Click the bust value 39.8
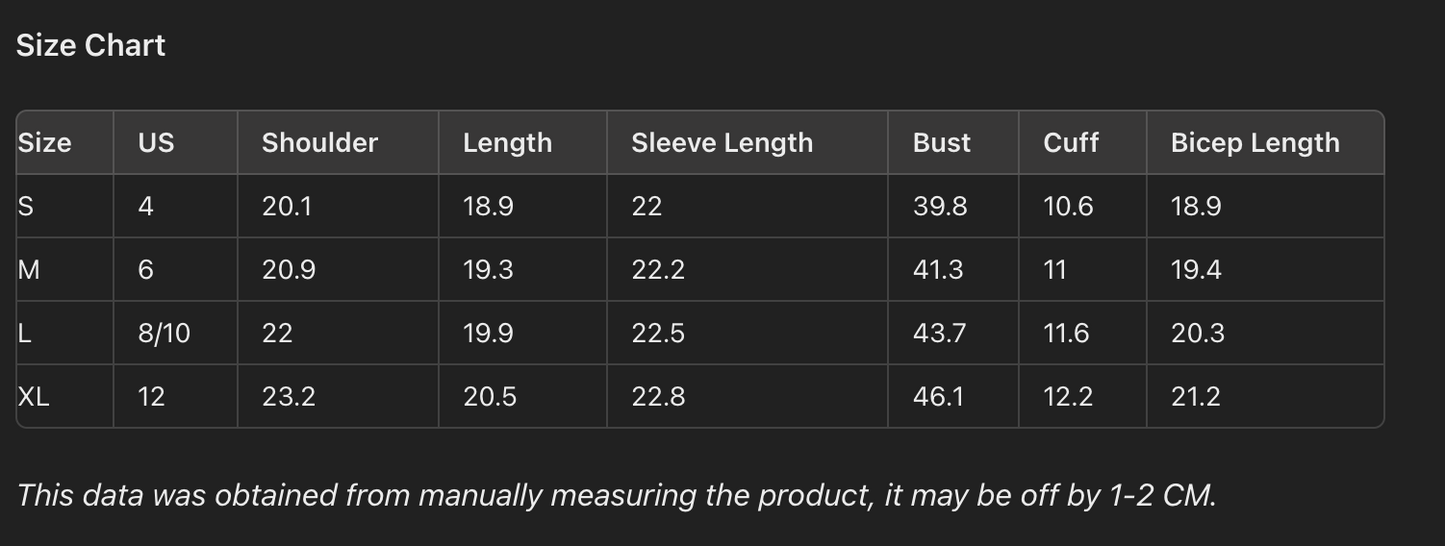 pos(939,206)
